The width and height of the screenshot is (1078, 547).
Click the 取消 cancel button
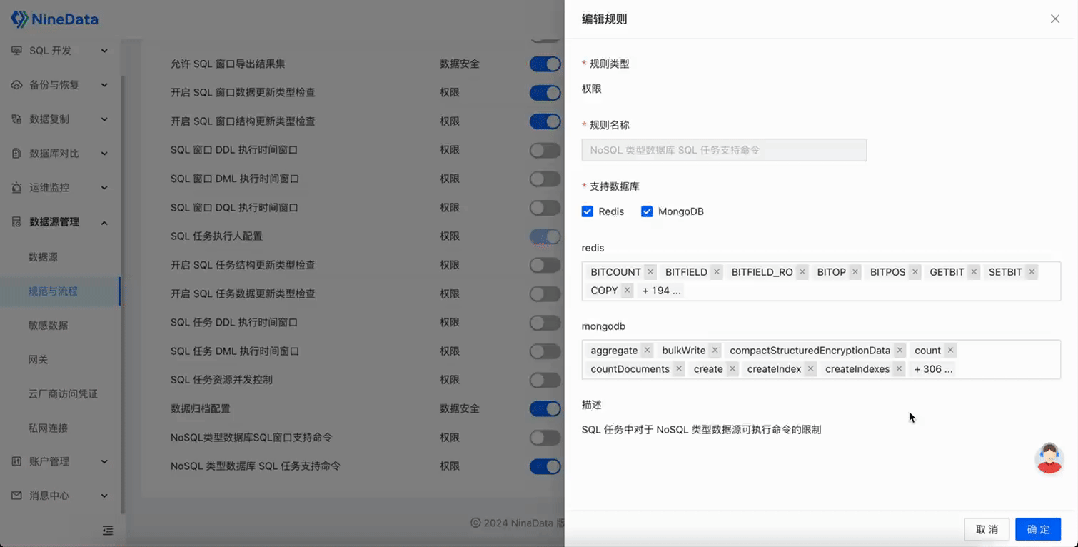coord(987,530)
